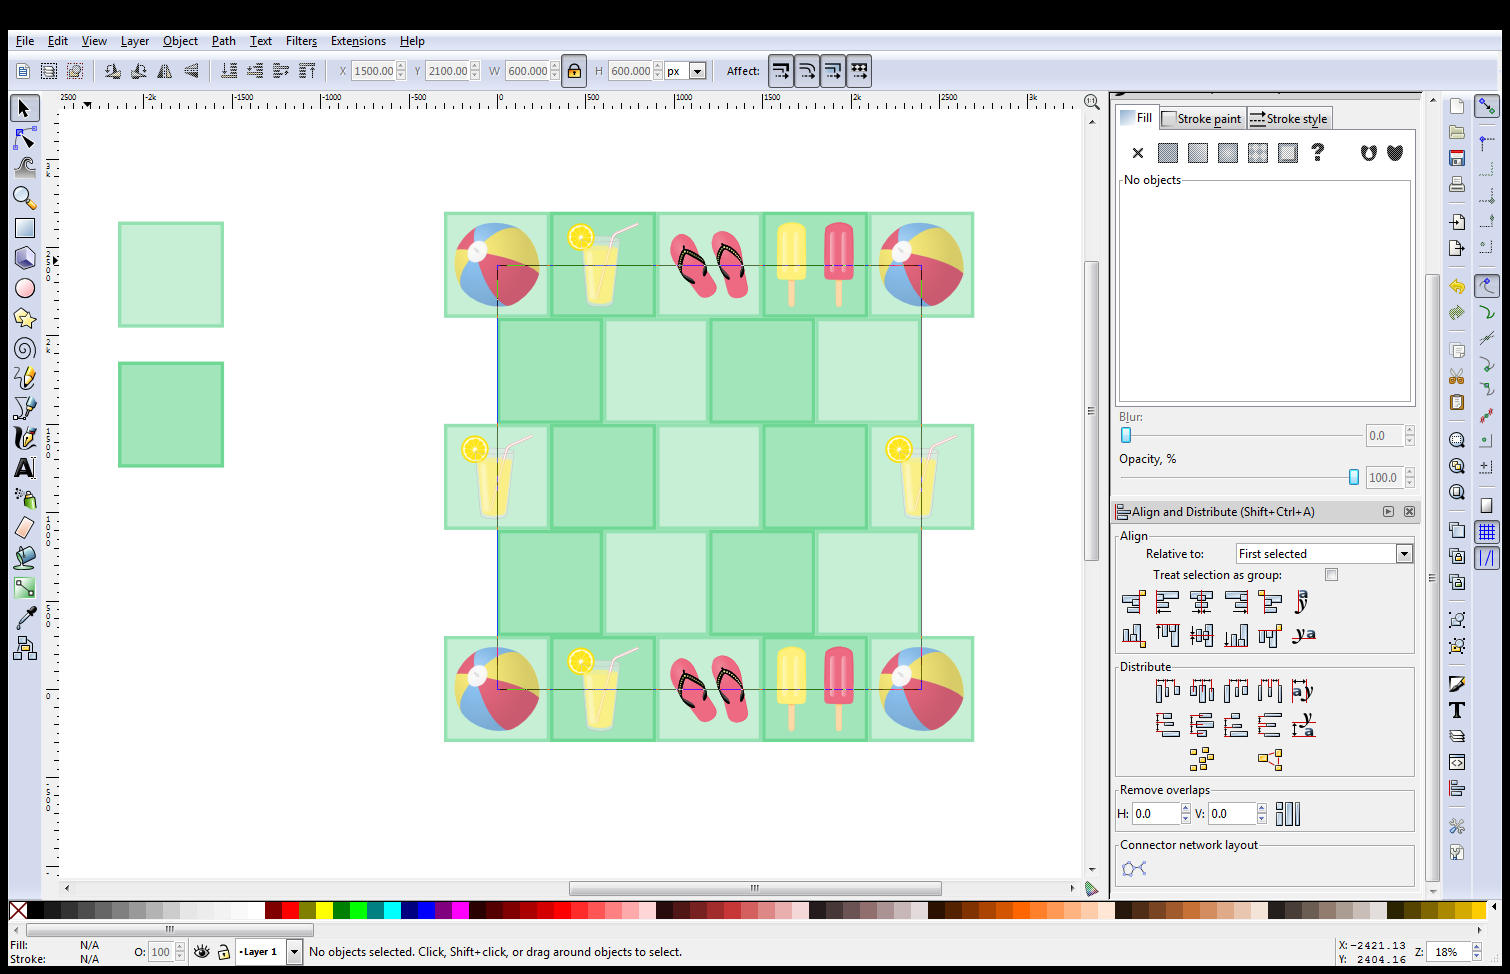This screenshot has height=974, width=1510.
Task: Choose the Ellipse drawing tool
Action: pyautogui.click(x=25, y=288)
